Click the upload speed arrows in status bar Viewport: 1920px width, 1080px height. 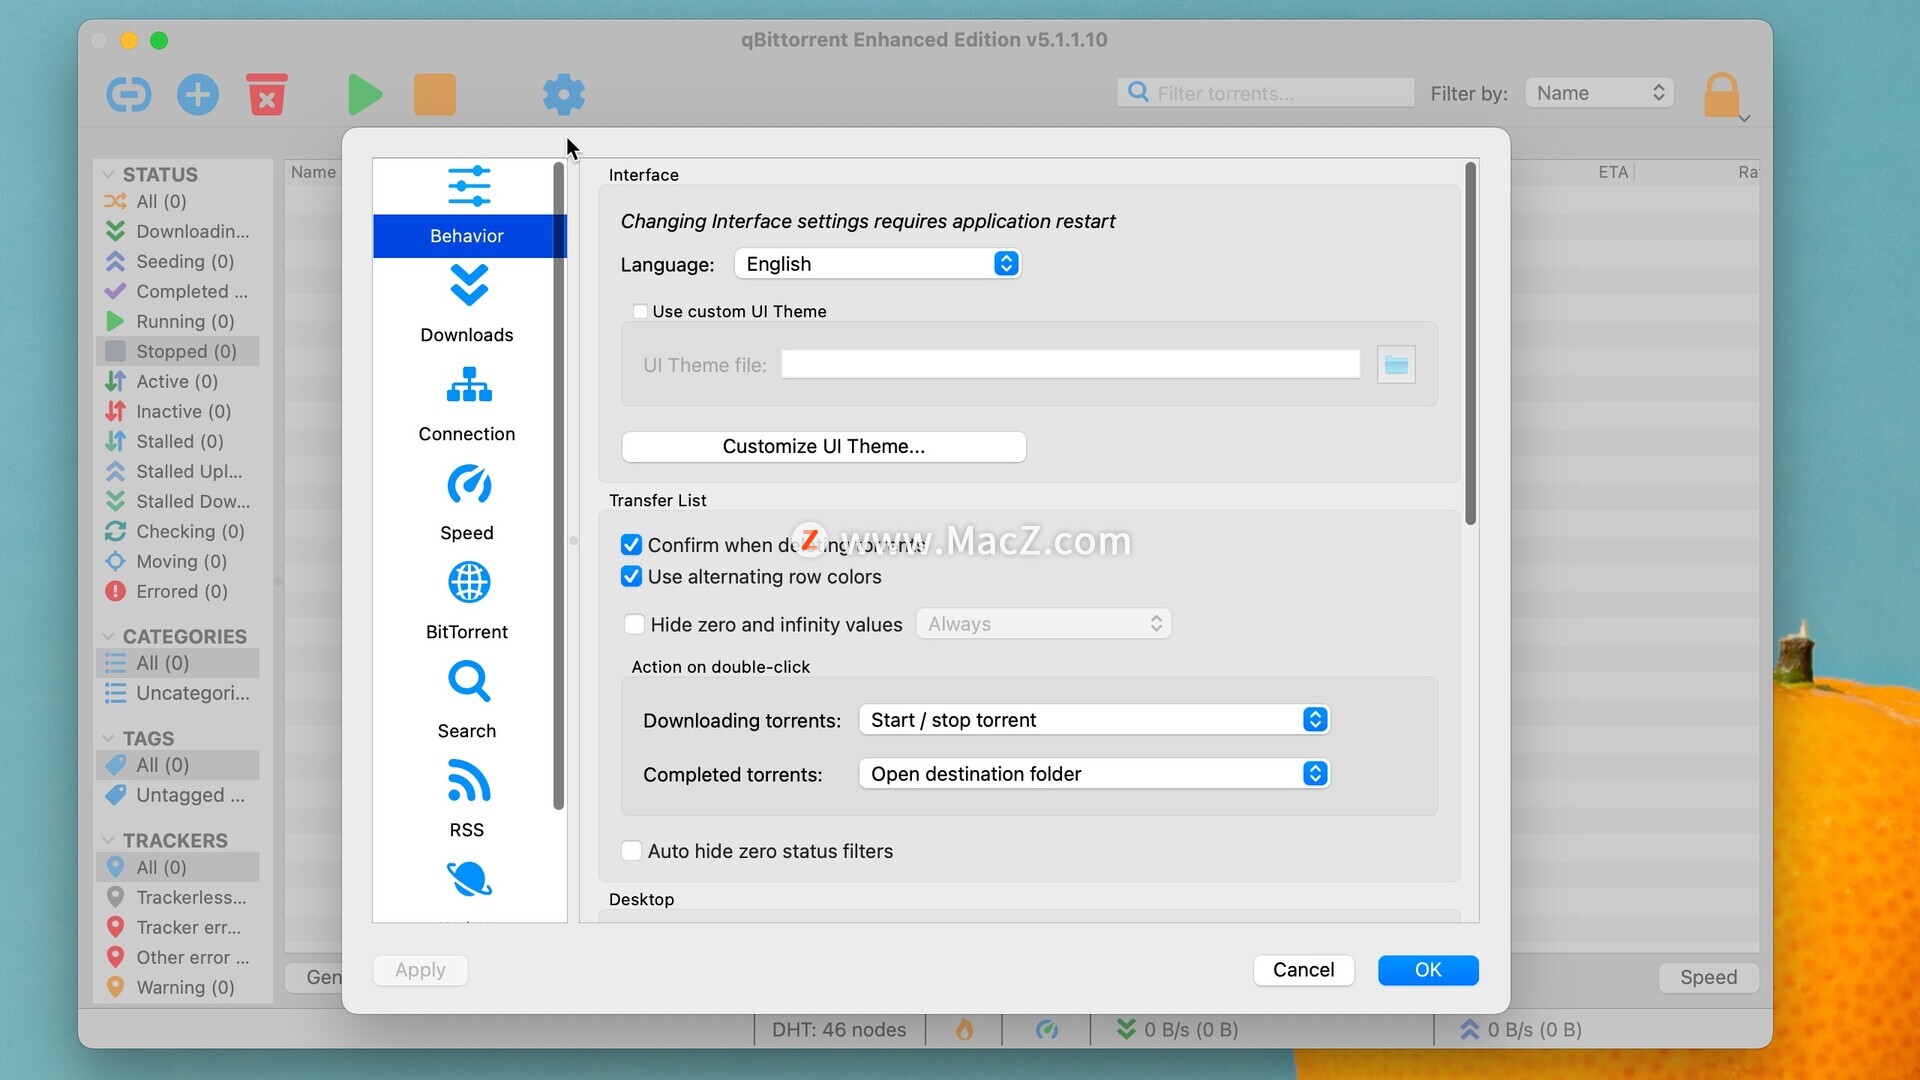tap(1469, 1029)
